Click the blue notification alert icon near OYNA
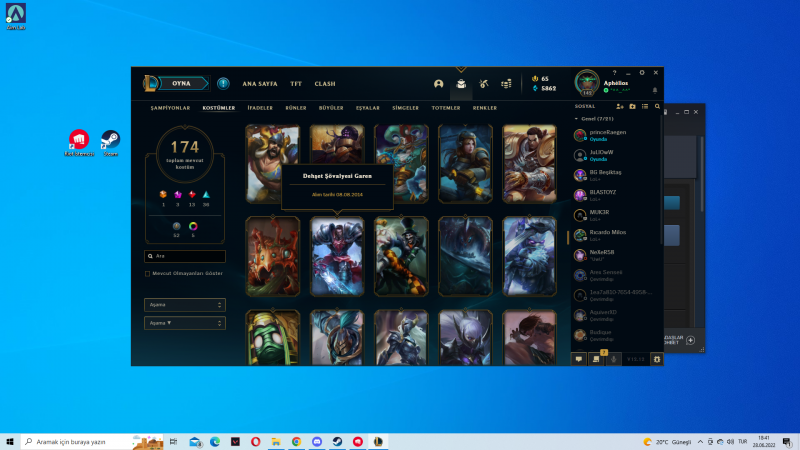The image size is (800, 450). pyautogui.click(x=223, y=83)
